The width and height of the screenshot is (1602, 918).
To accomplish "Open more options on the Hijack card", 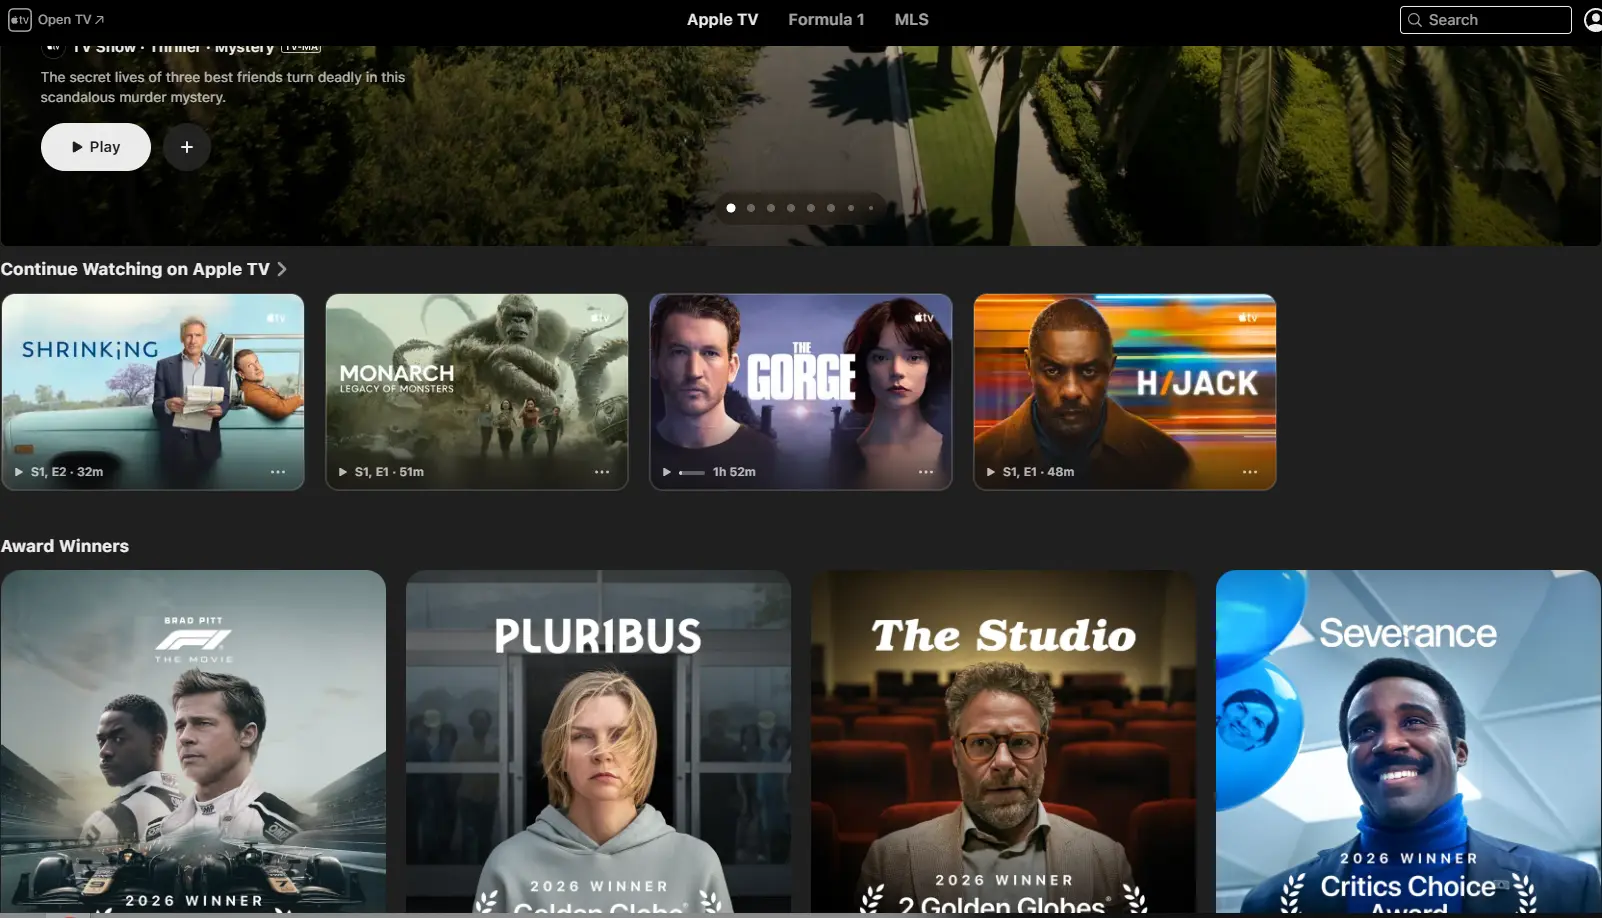I will 1250,472.
